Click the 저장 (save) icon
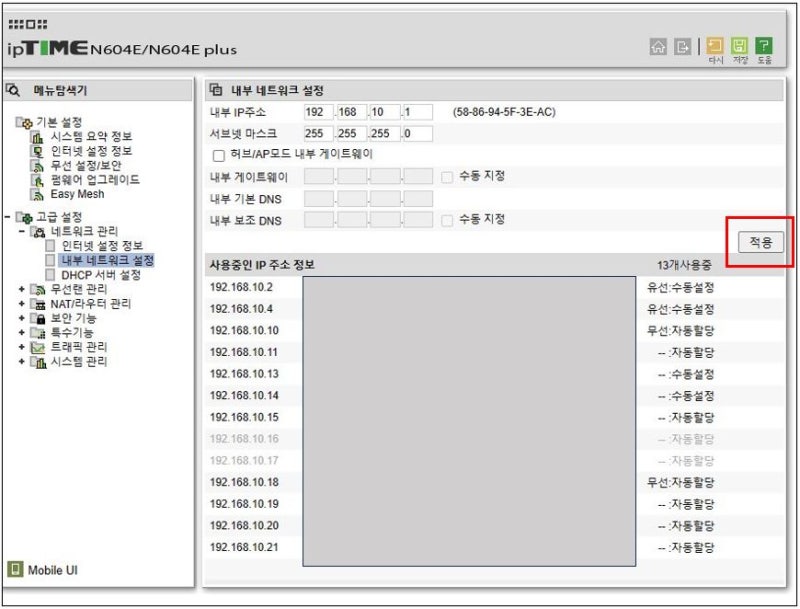The height and width of the screenshot is (609, 800). (x=740, y=47)
